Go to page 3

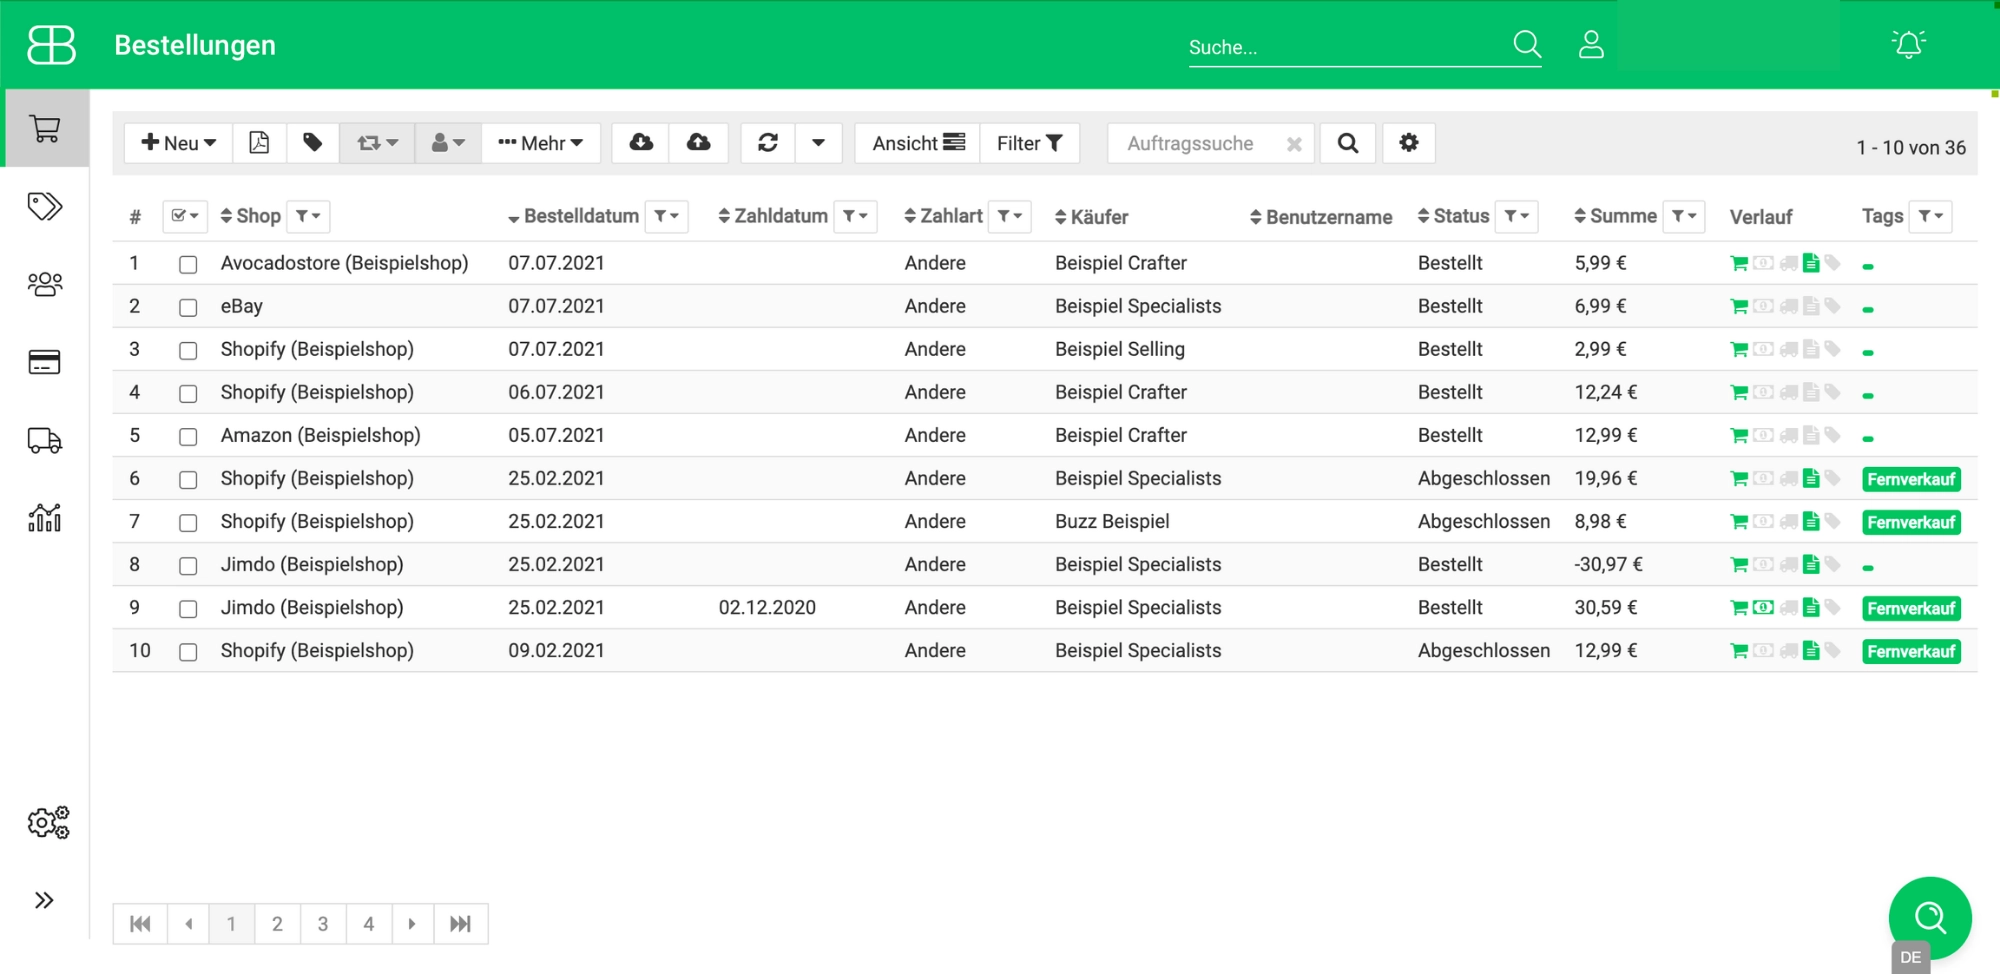(x=323, y=924)
